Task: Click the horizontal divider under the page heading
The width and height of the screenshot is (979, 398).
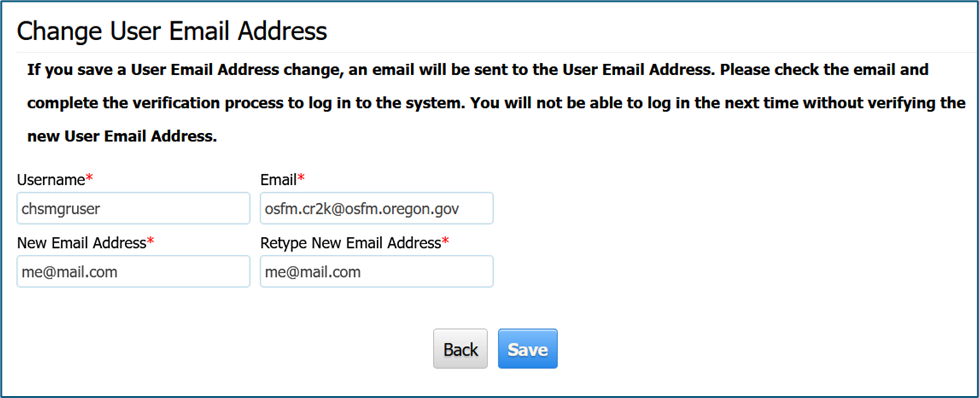Action: tap(490, 52)
